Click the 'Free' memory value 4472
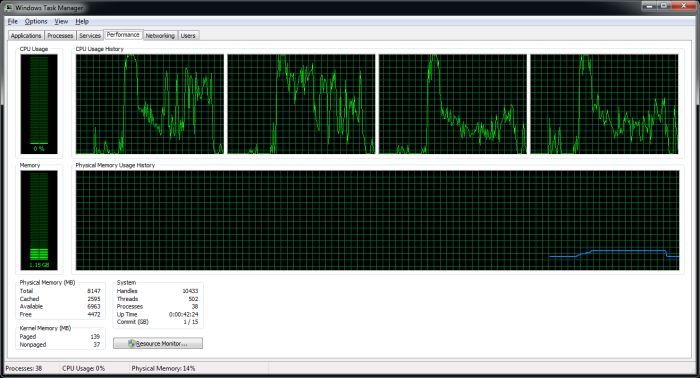Screen dimensions: 700x378 tap(94, 315)
